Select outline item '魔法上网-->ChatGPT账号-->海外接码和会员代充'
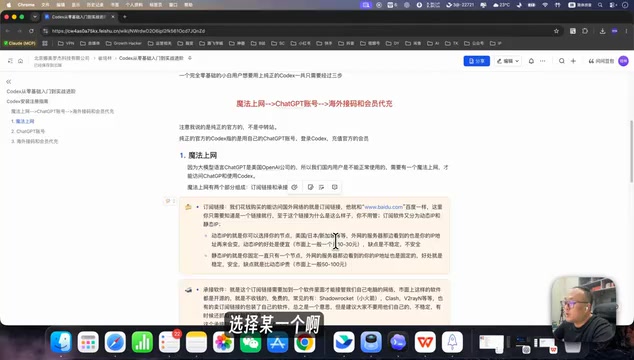This screenshot has width=634, height=360. point(62,111)
